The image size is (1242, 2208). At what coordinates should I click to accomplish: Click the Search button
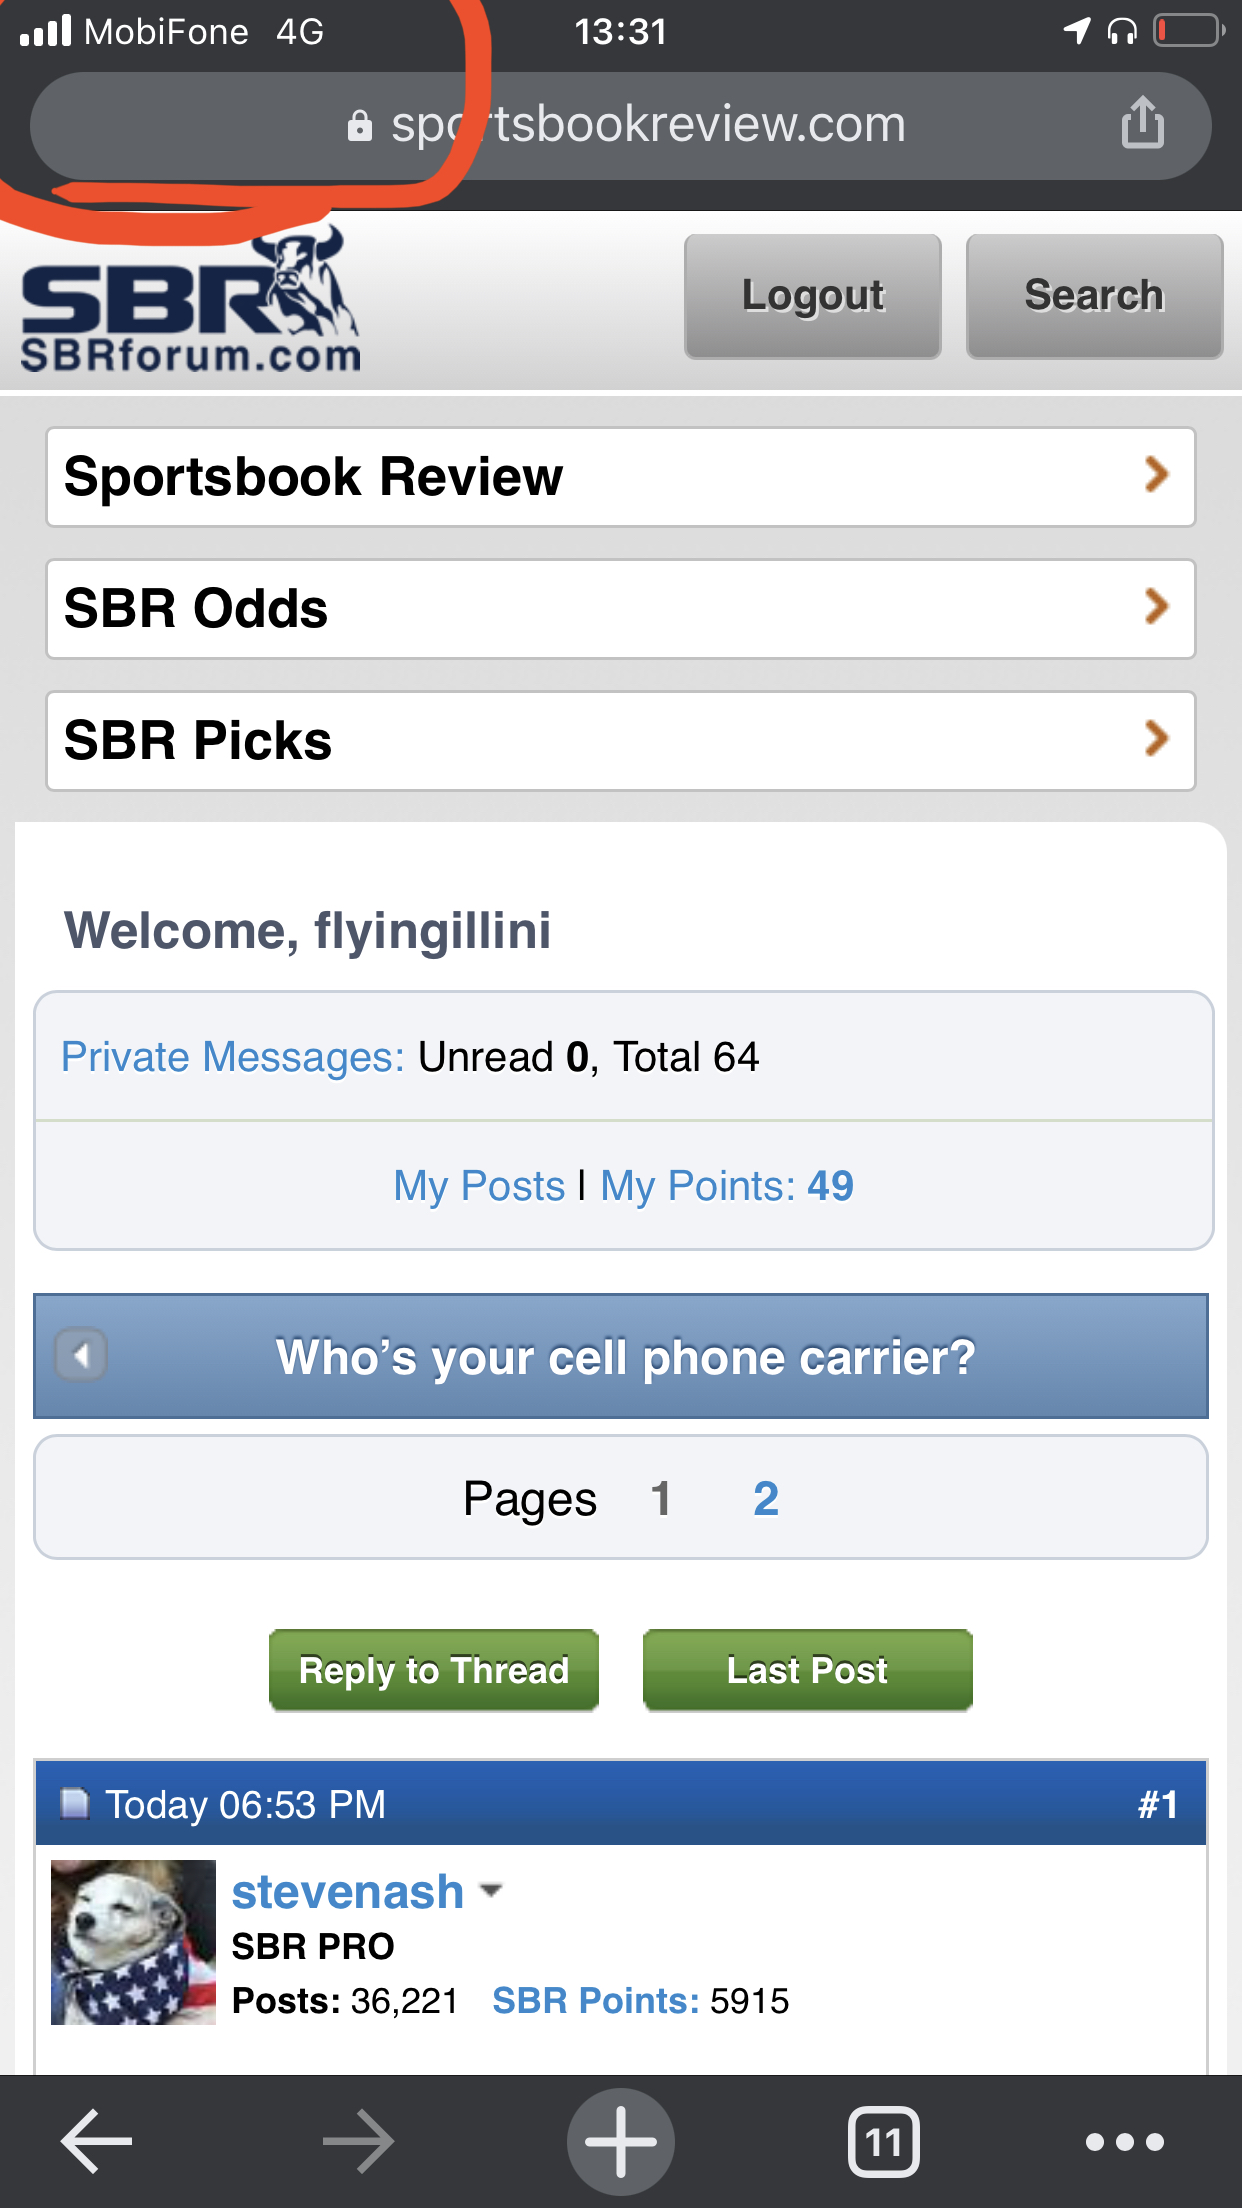point(1094,296)
